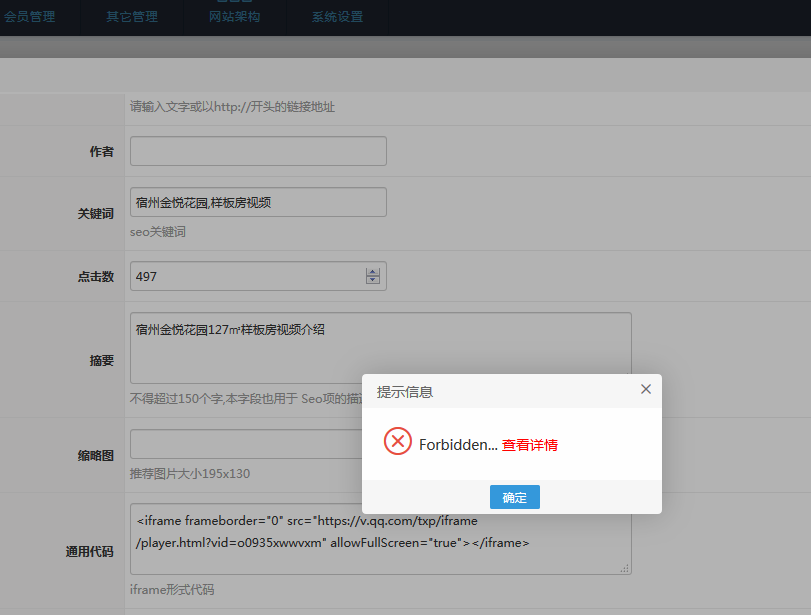
Task: Open the 会员管理 menu
Action: pyautogui.click(x=32, y=17)
